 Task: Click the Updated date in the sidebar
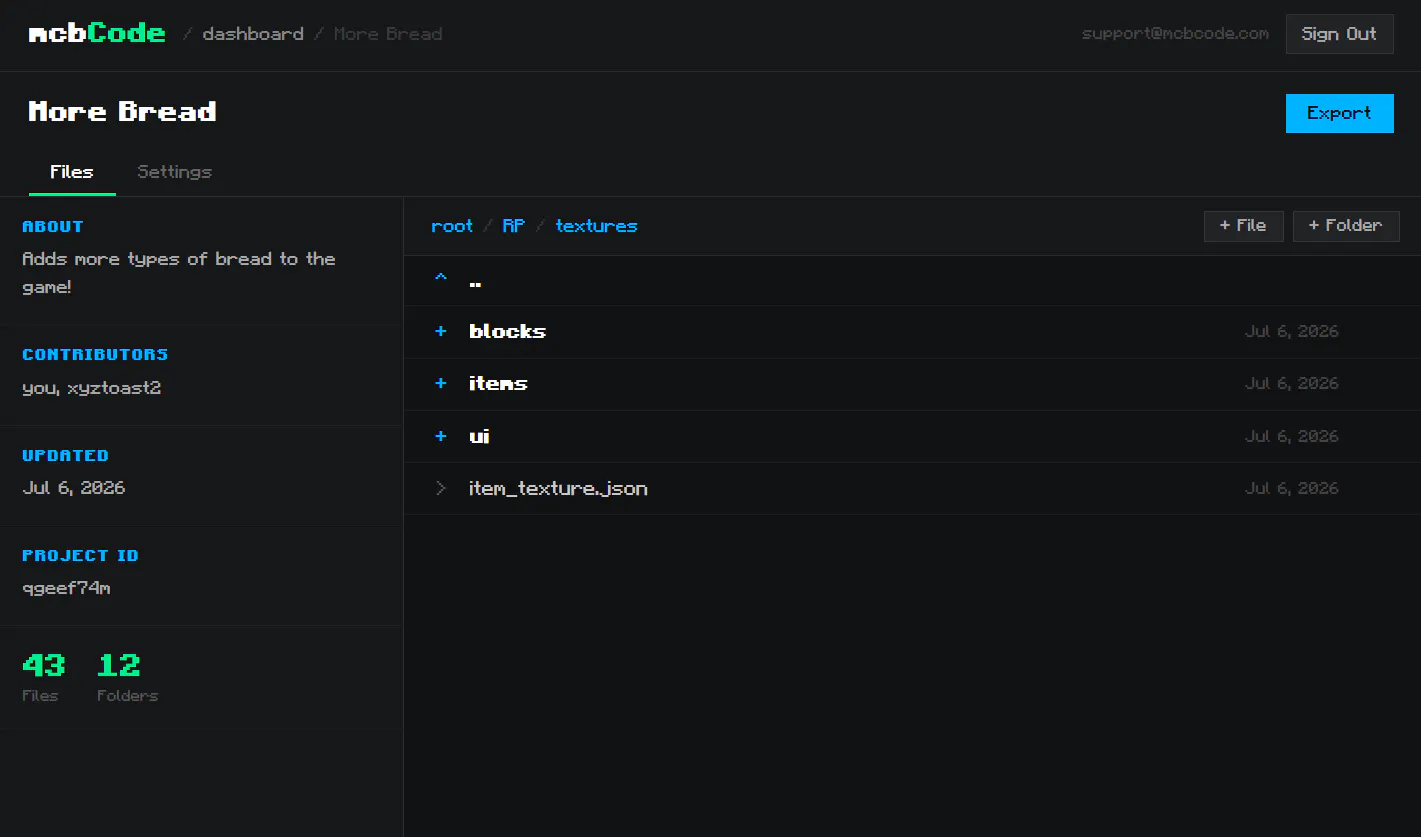[73, 488]
